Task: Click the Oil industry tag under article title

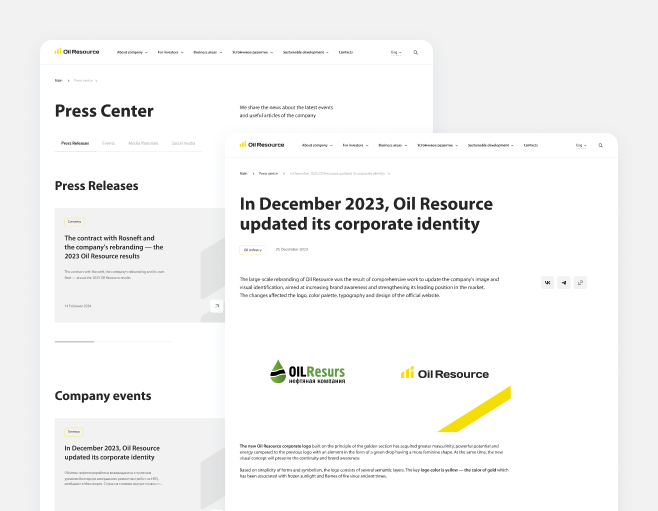Action: [x=253, y=250]
